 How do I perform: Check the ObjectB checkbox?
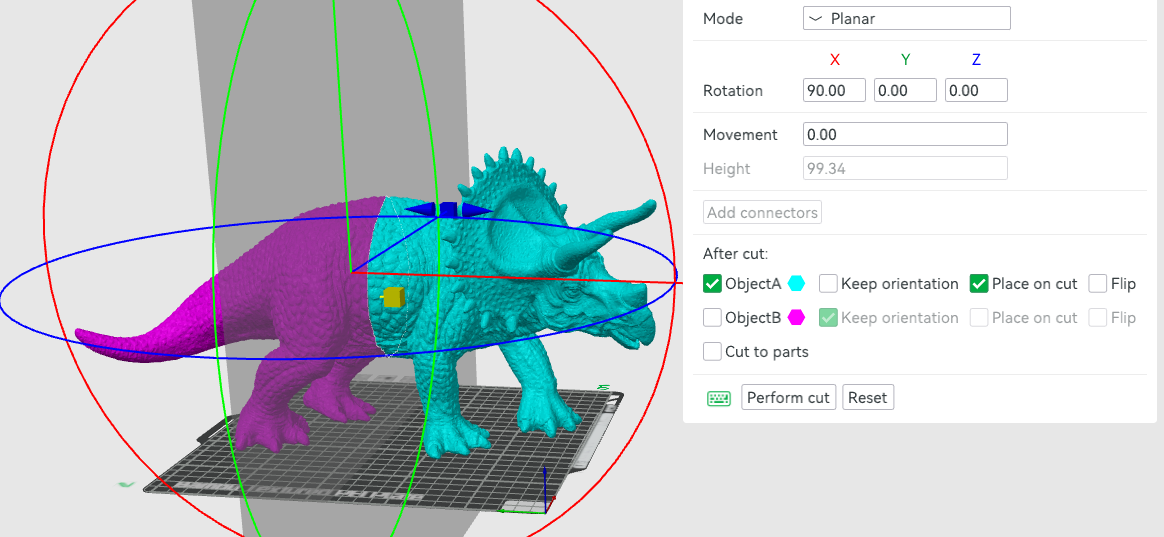[x=712, y=318]
